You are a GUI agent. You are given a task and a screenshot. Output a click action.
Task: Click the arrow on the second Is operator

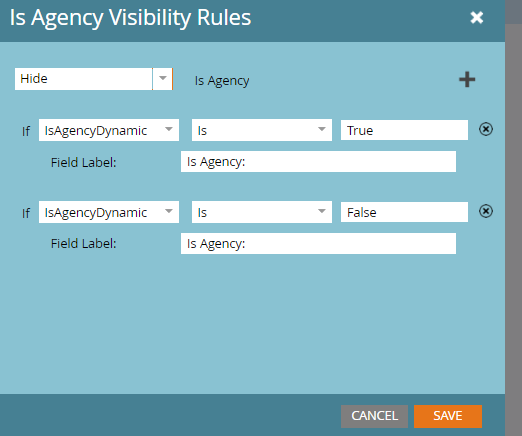(322, 211)
